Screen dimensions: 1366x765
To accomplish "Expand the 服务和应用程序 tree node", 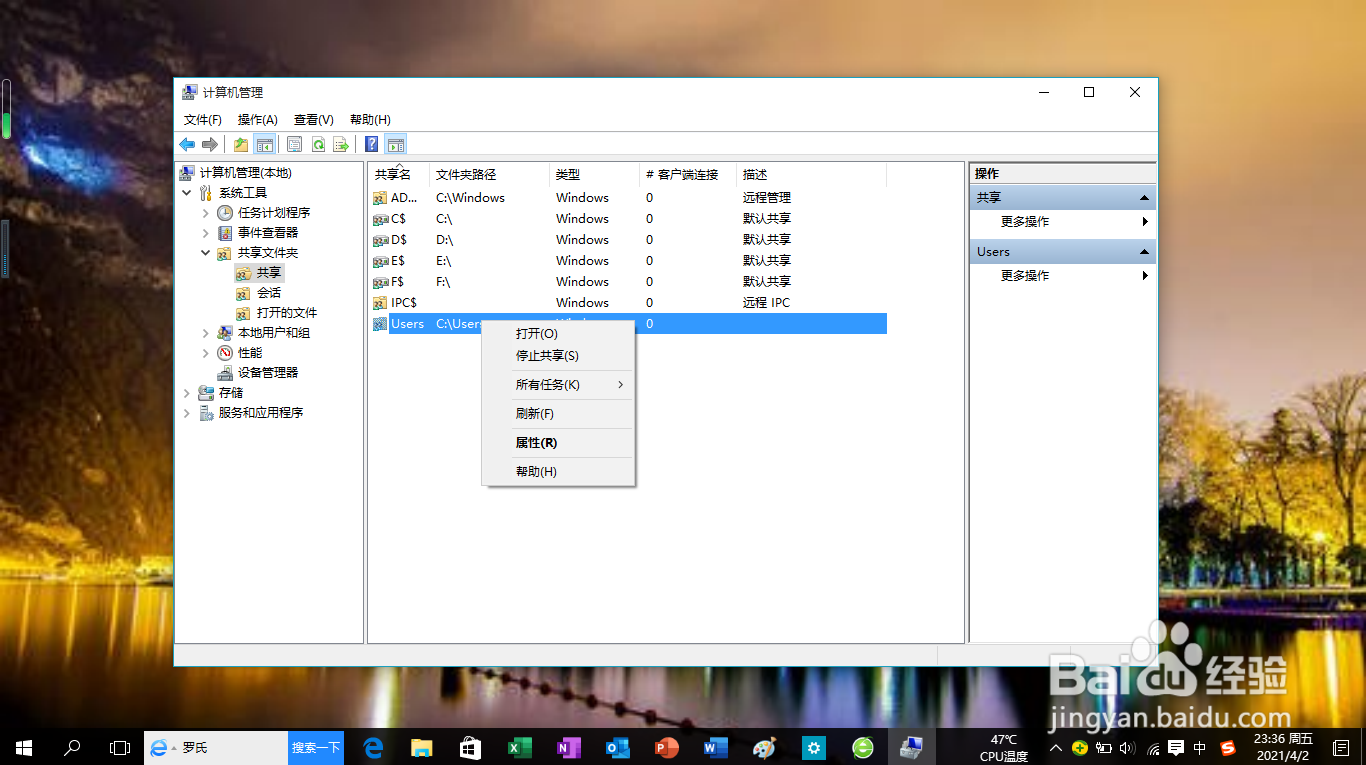I will point(187,413).
